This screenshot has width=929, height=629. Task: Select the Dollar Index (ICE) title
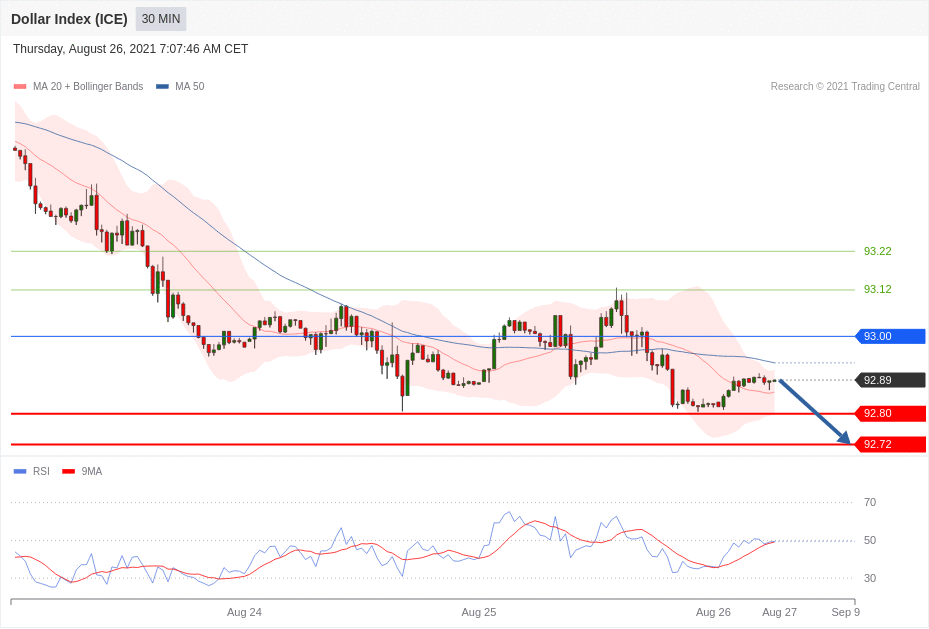pyautogui.click(x=69, y=19)
